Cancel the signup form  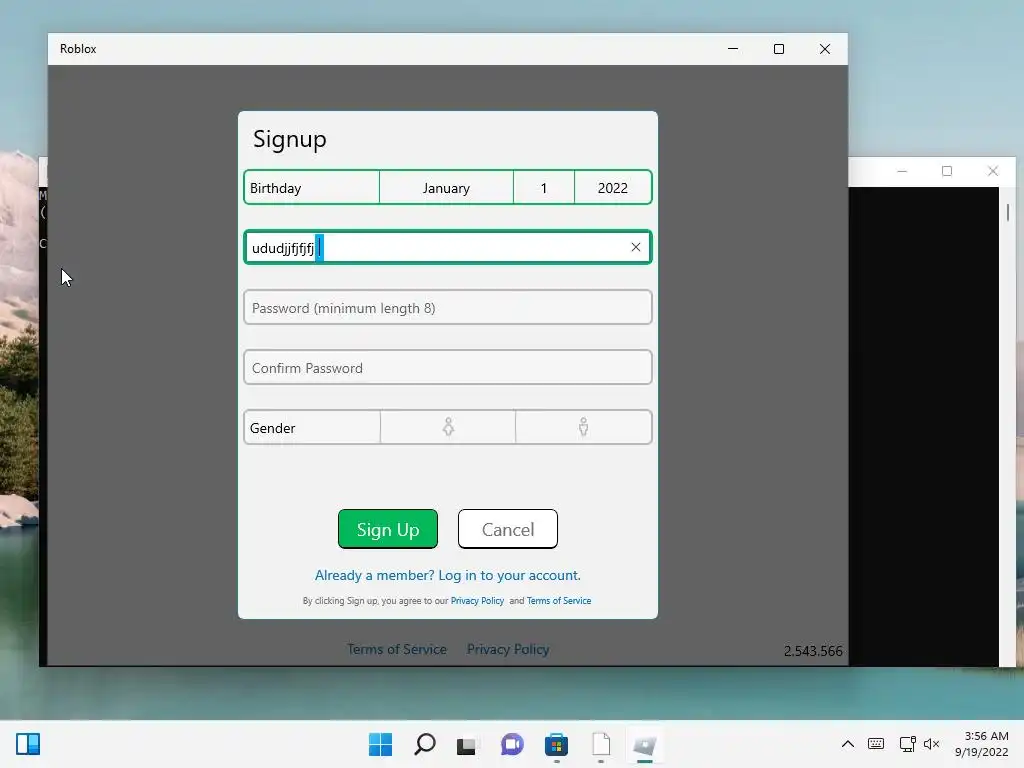507,529
